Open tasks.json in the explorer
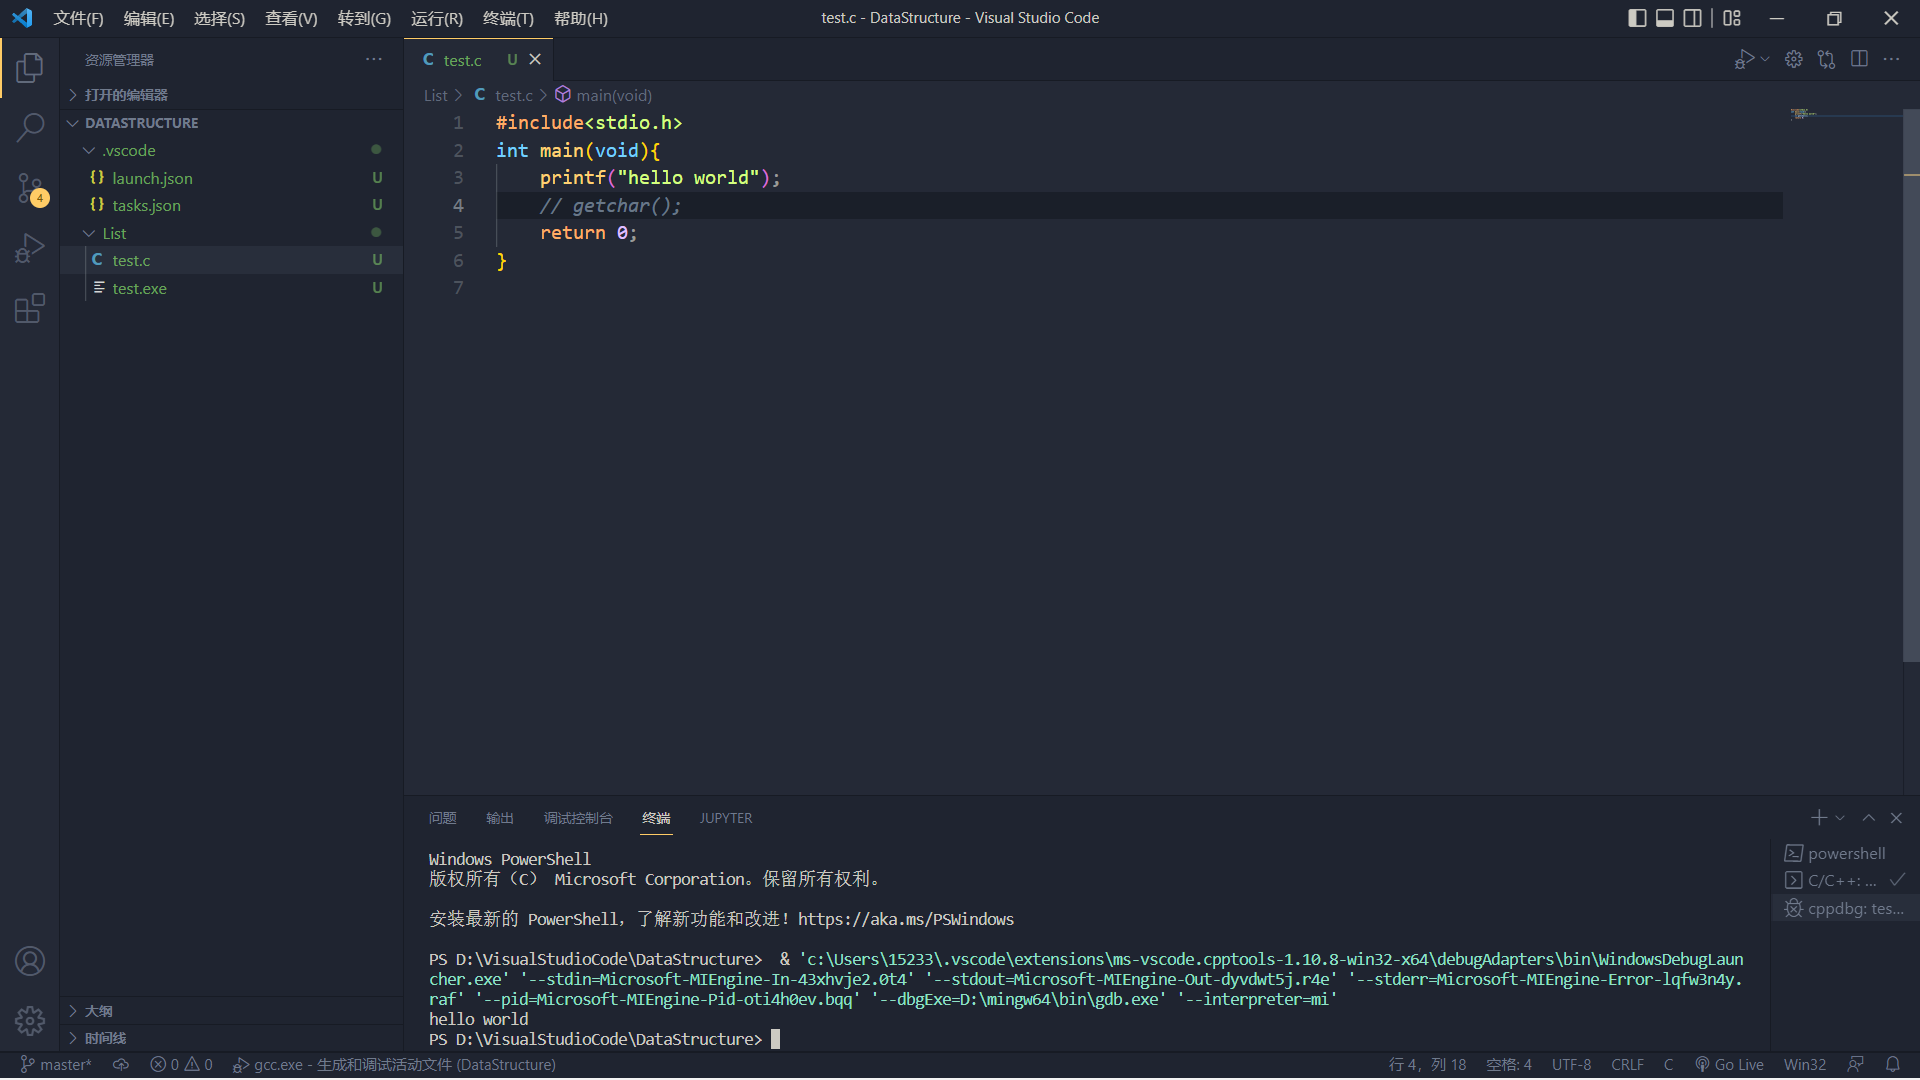 tap(146, 205)
